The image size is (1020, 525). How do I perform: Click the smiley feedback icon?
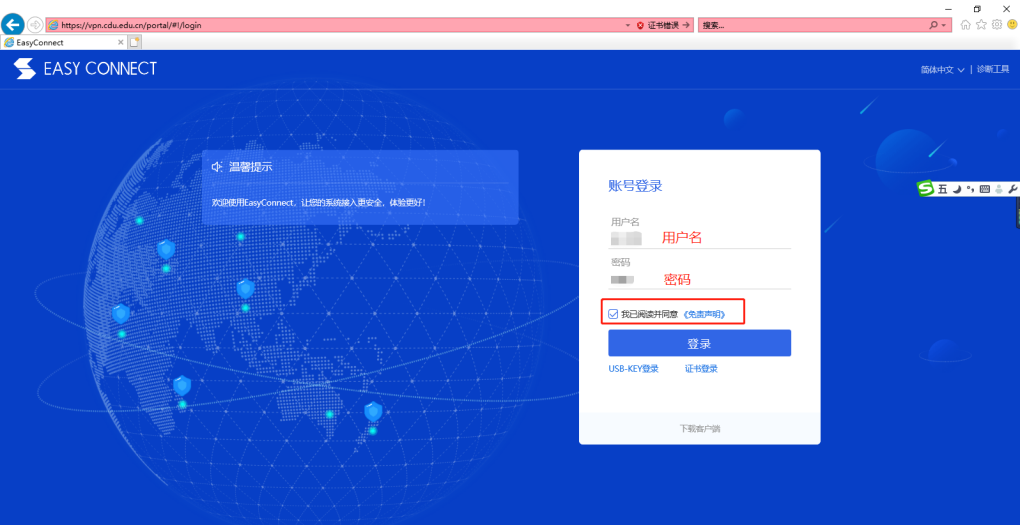point(1012,25)
